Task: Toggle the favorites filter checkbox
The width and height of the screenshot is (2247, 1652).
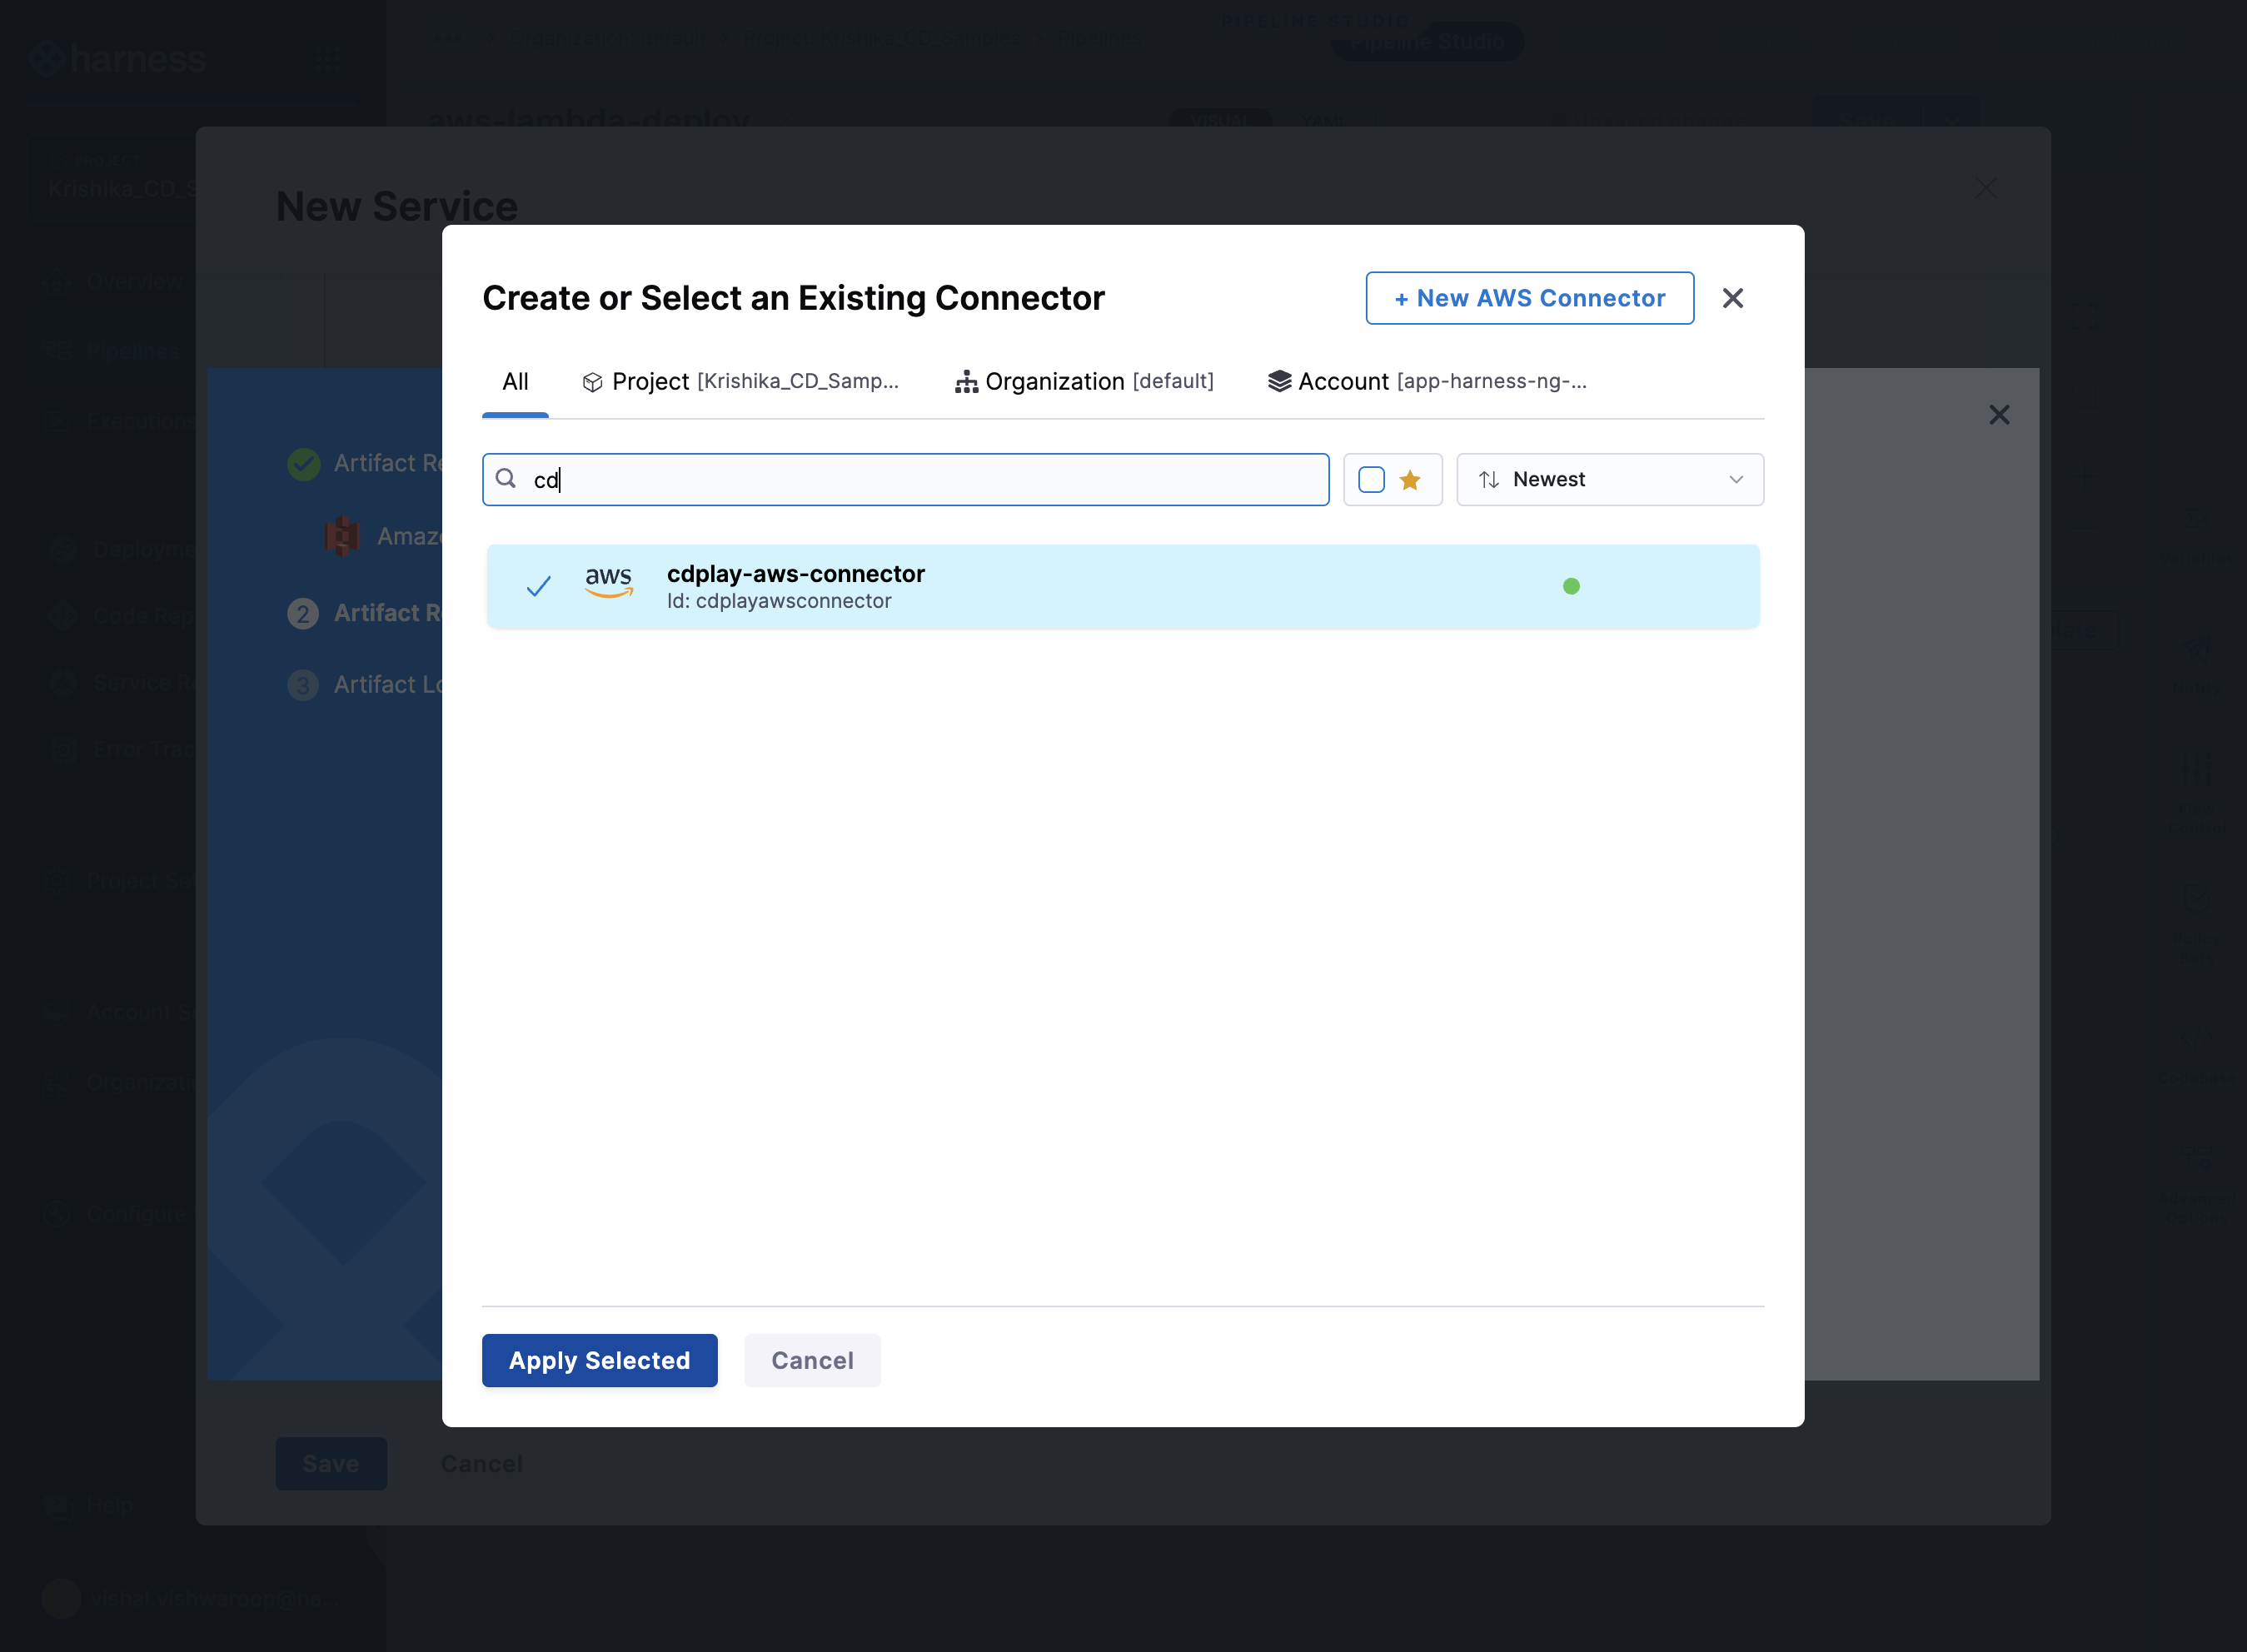Action: [x=1371, y=480]
